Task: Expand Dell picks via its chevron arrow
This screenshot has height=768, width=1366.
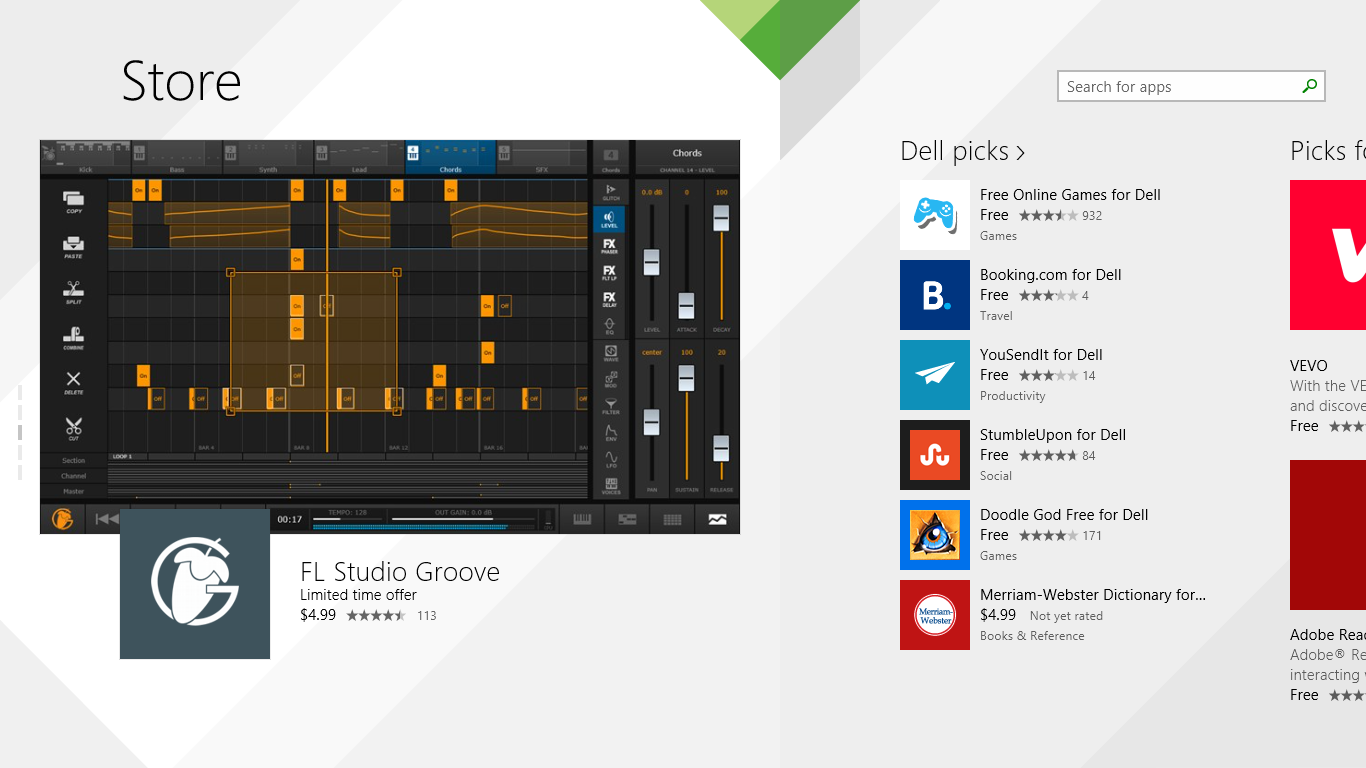Action: point(1020,152)
